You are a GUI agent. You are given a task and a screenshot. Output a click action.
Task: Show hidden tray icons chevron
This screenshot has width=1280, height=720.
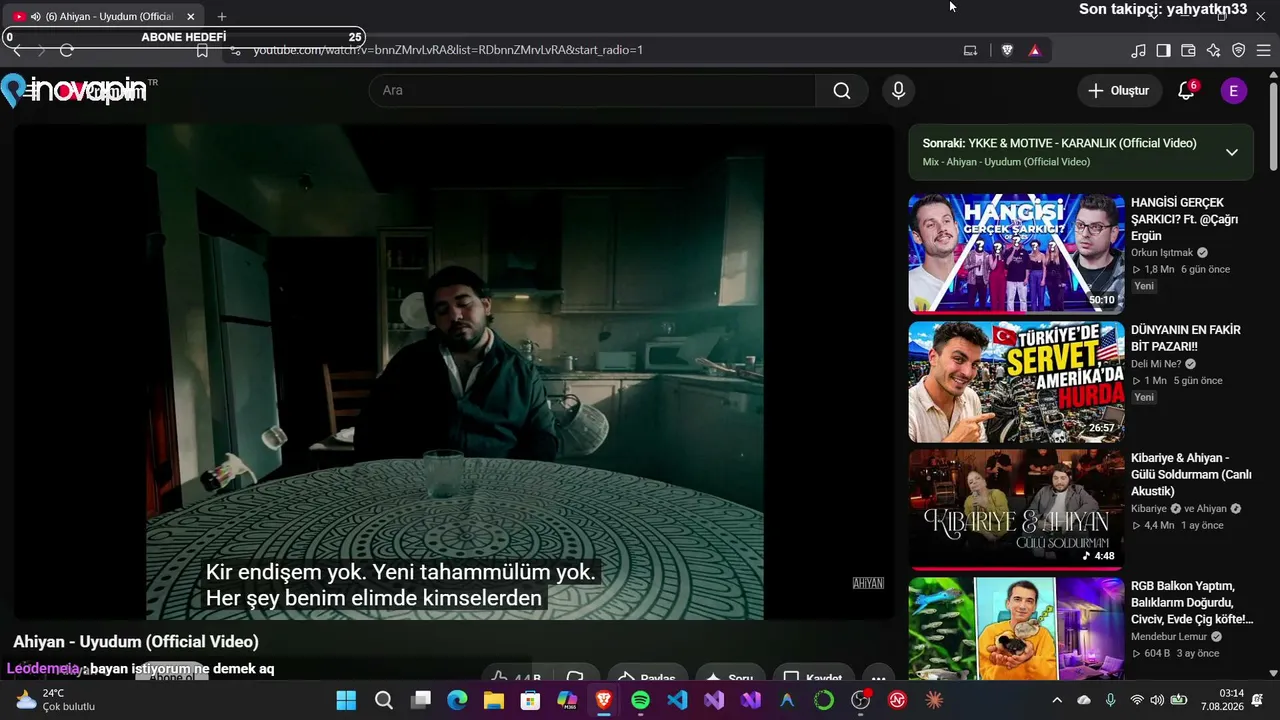(1057, 700)
